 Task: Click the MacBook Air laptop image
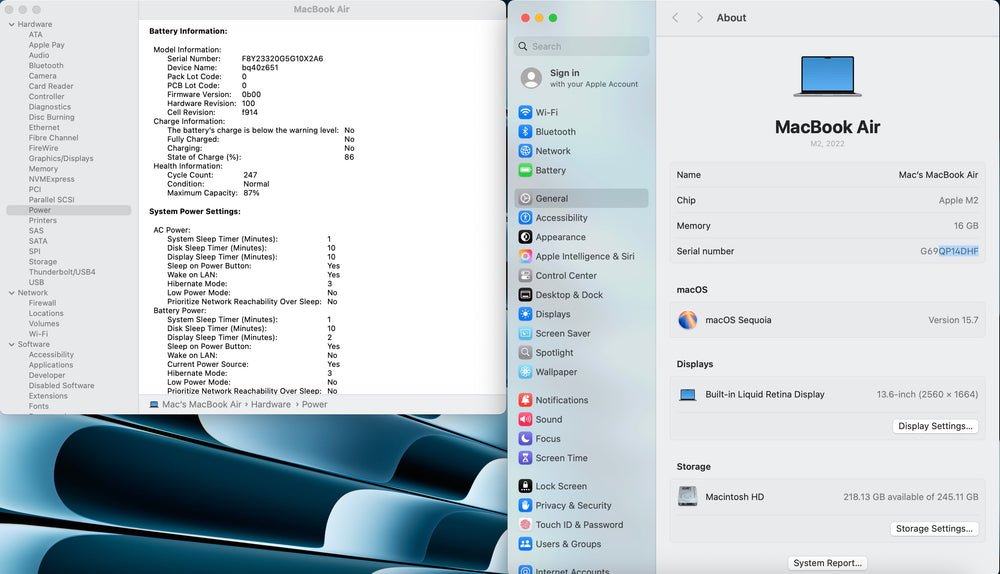pyautogui.click(x=827, y=77)
